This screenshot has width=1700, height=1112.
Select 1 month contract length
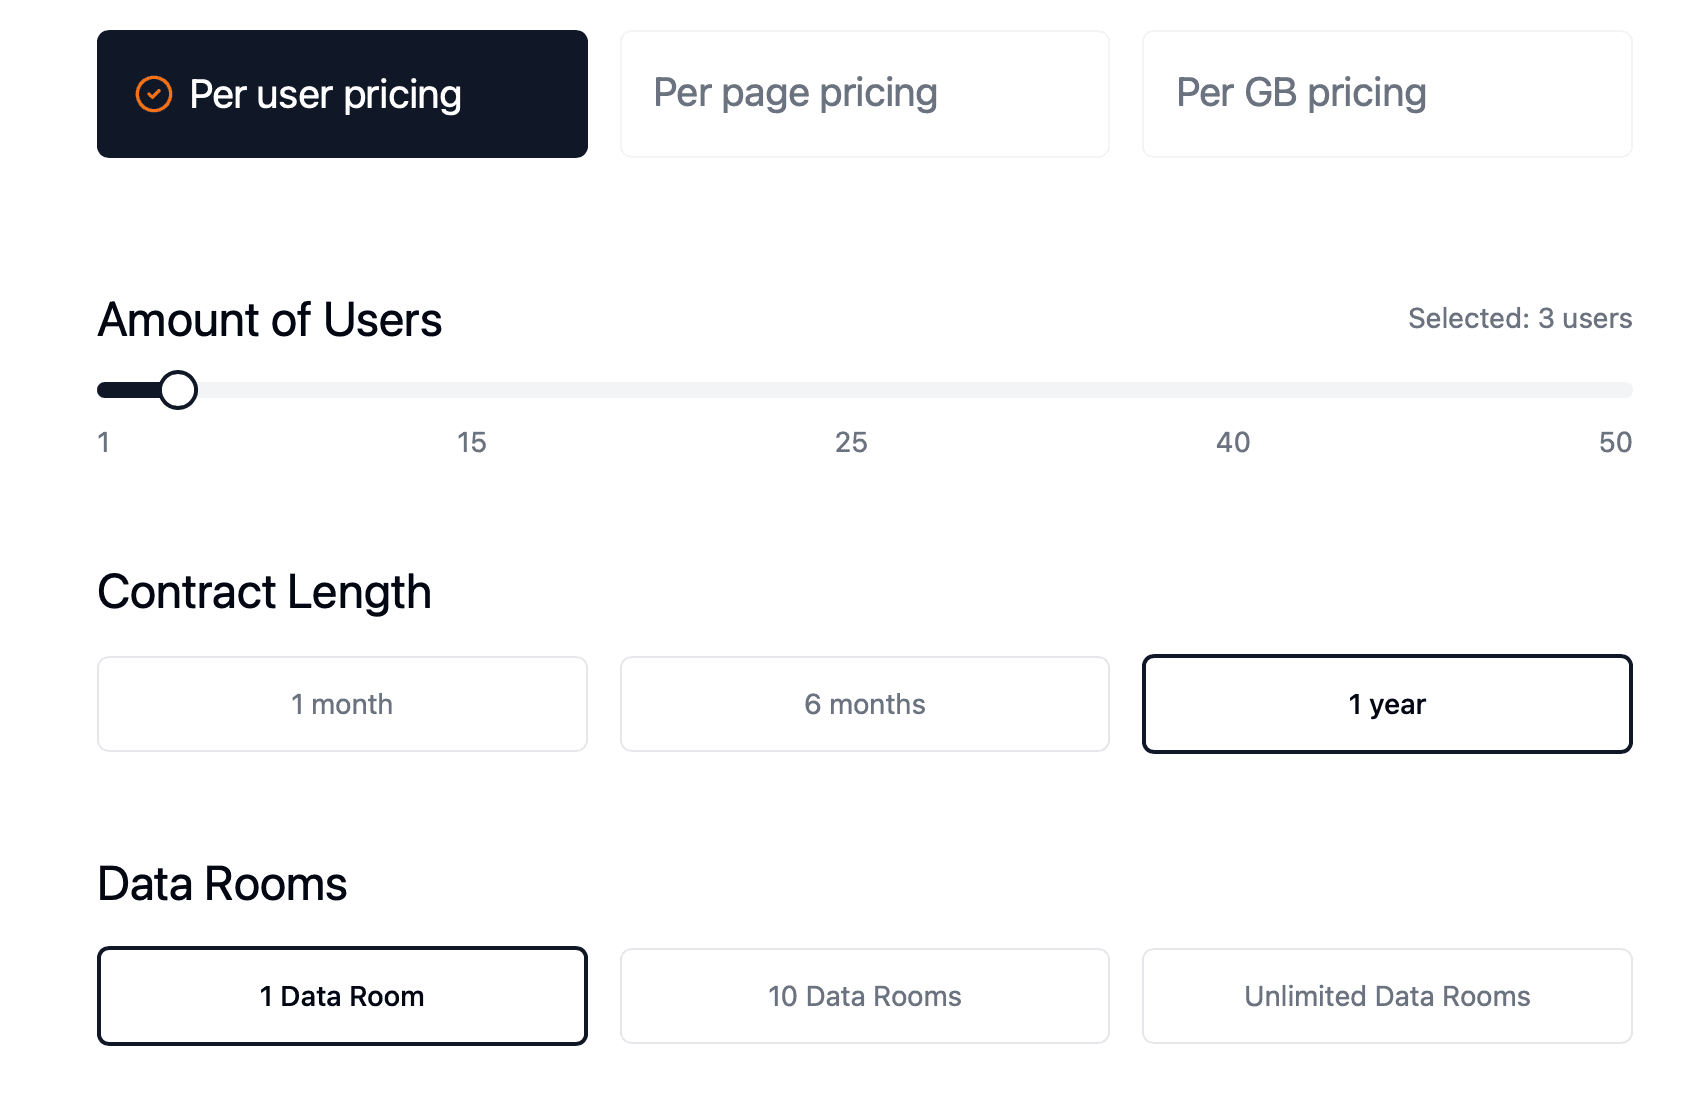[341, 703]
